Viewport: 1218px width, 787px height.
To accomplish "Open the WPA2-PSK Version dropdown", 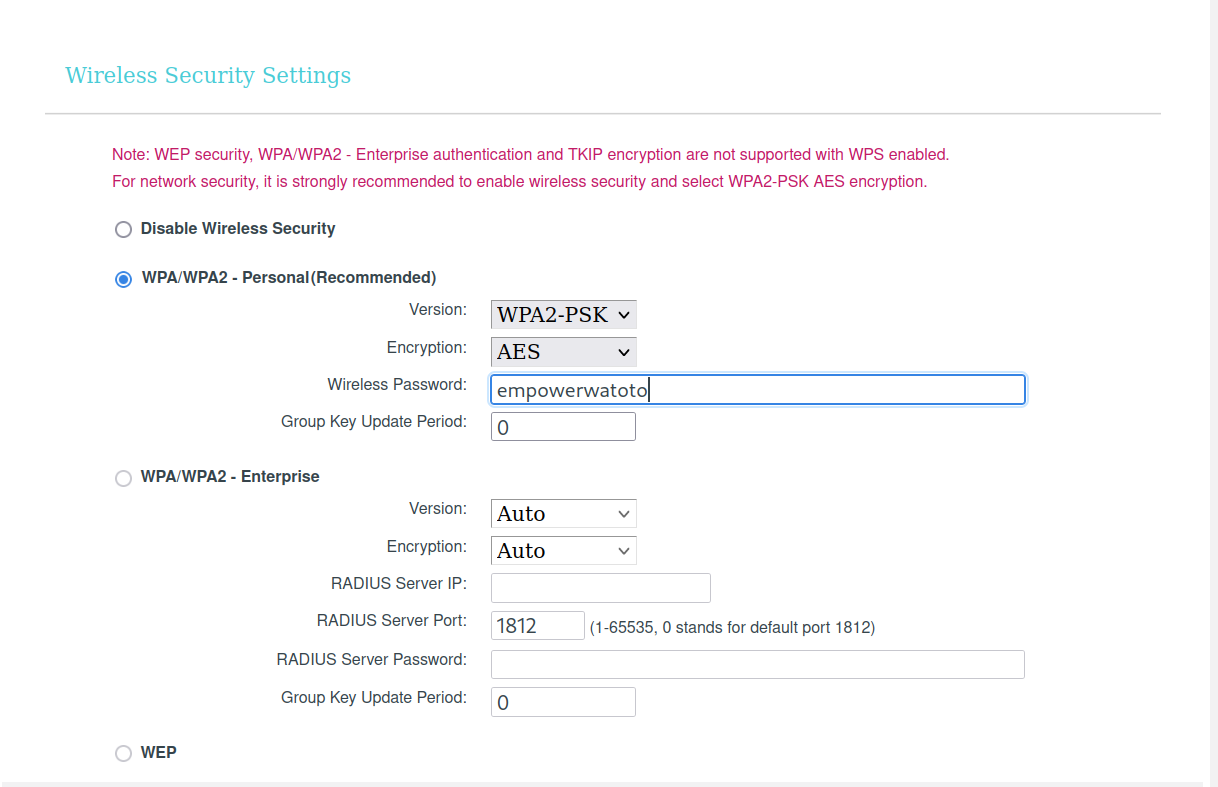I will (x=563, y=315).
